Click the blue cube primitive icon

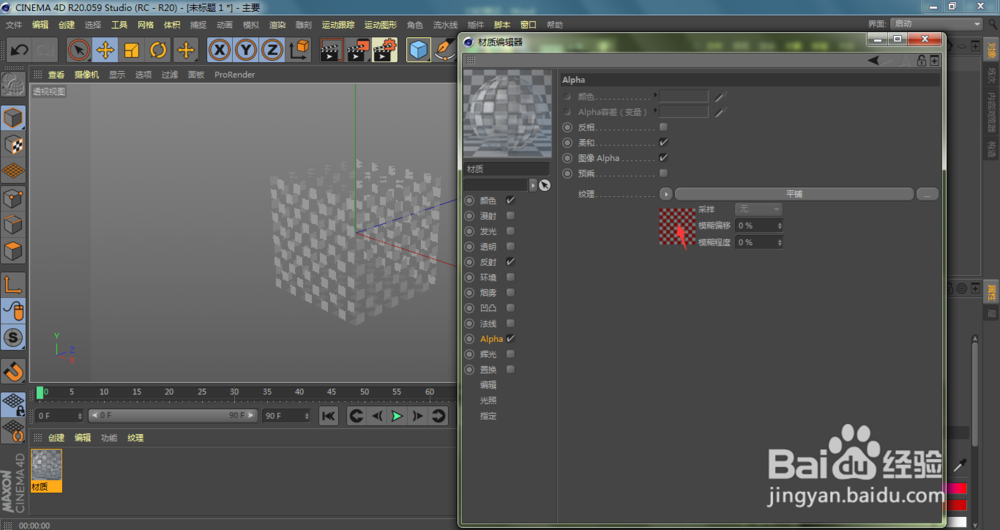[x=418, y=50]
